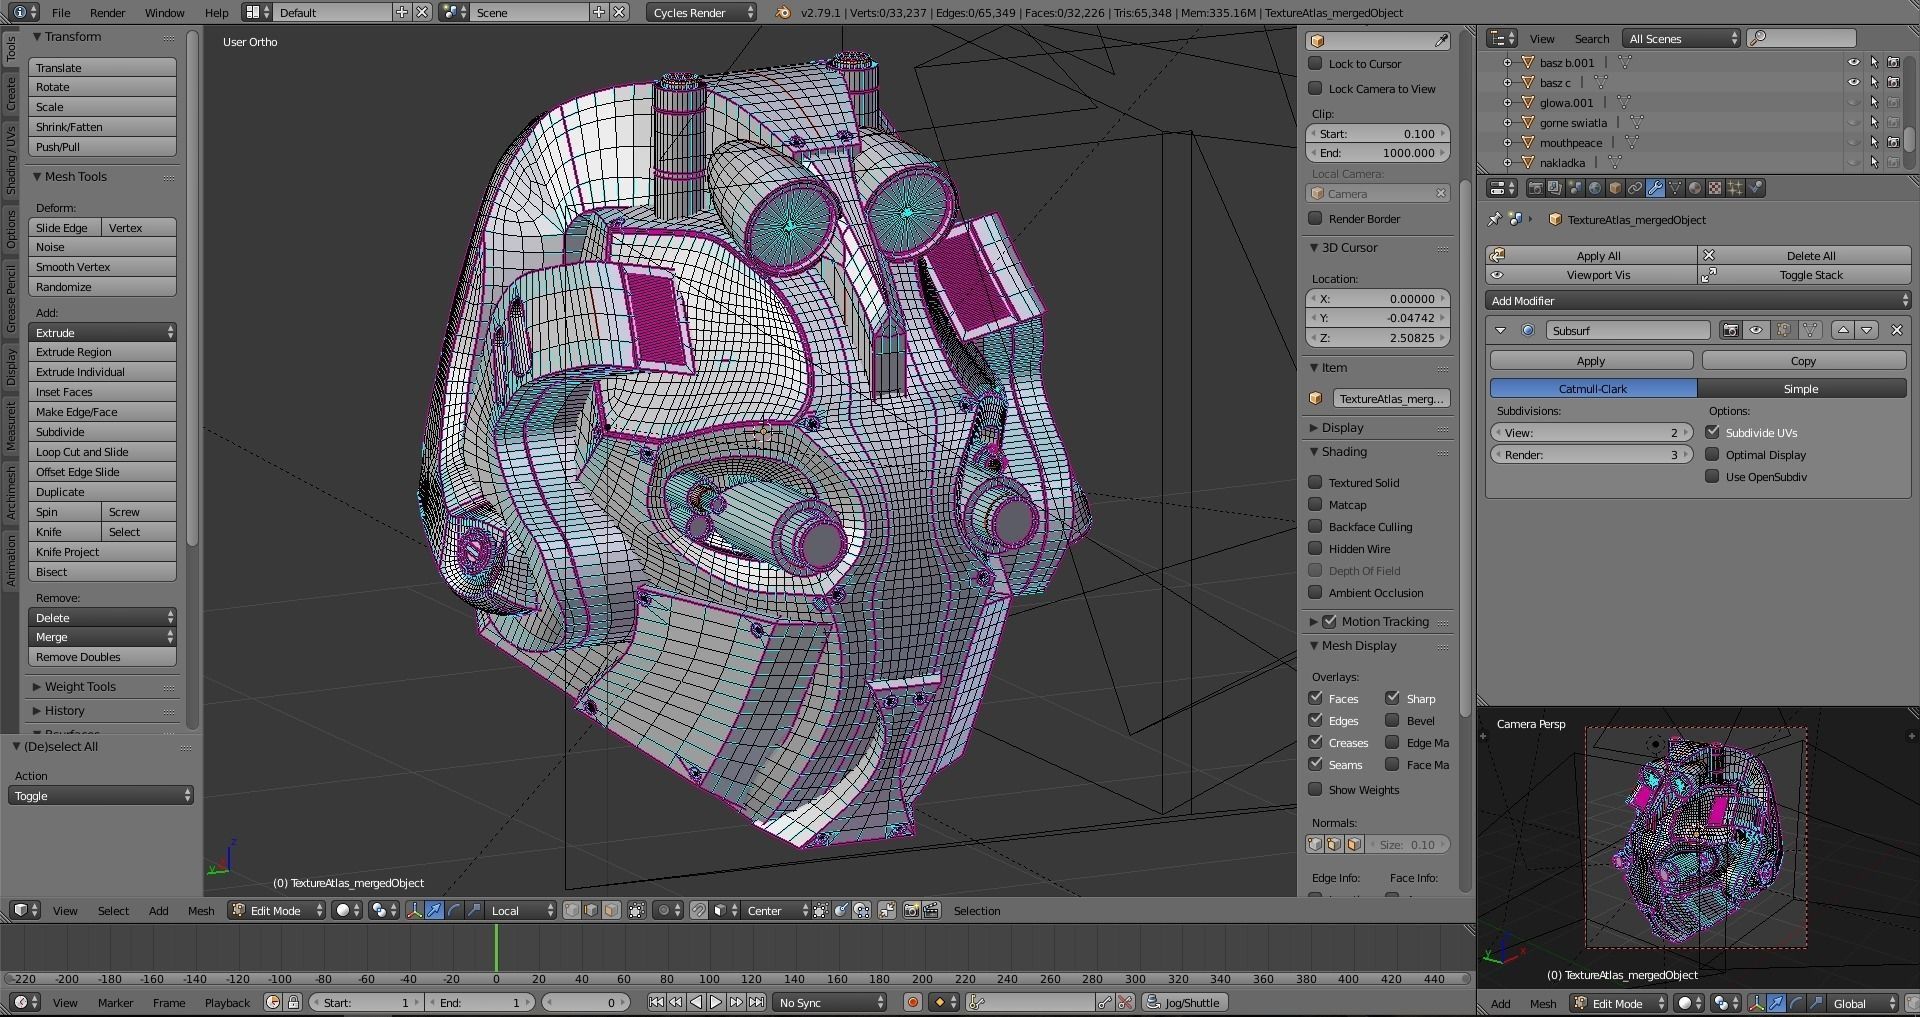Click the eyedropper in object picker field
Screen dimensions: 1920x1017
click(x=1441, y=41)
